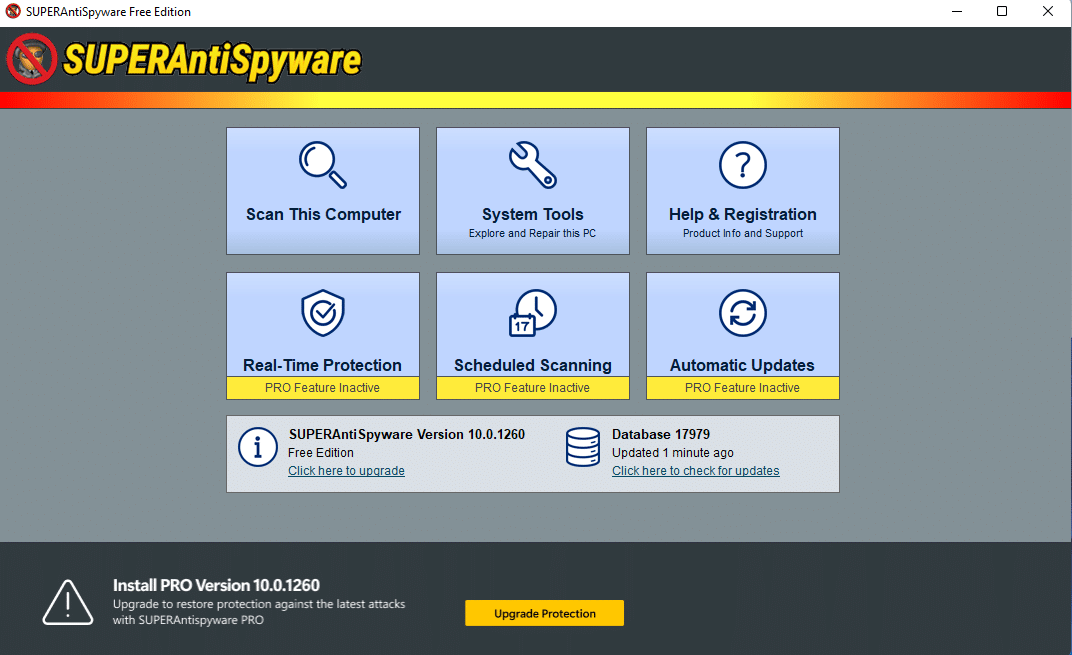The image size is (1072, 655).
Task: Click 'Free Edition' text in info panel
Action: click(321, 453)
